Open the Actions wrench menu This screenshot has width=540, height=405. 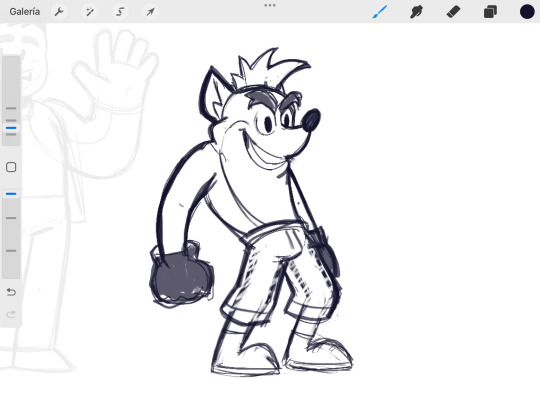tap(59, 12)
